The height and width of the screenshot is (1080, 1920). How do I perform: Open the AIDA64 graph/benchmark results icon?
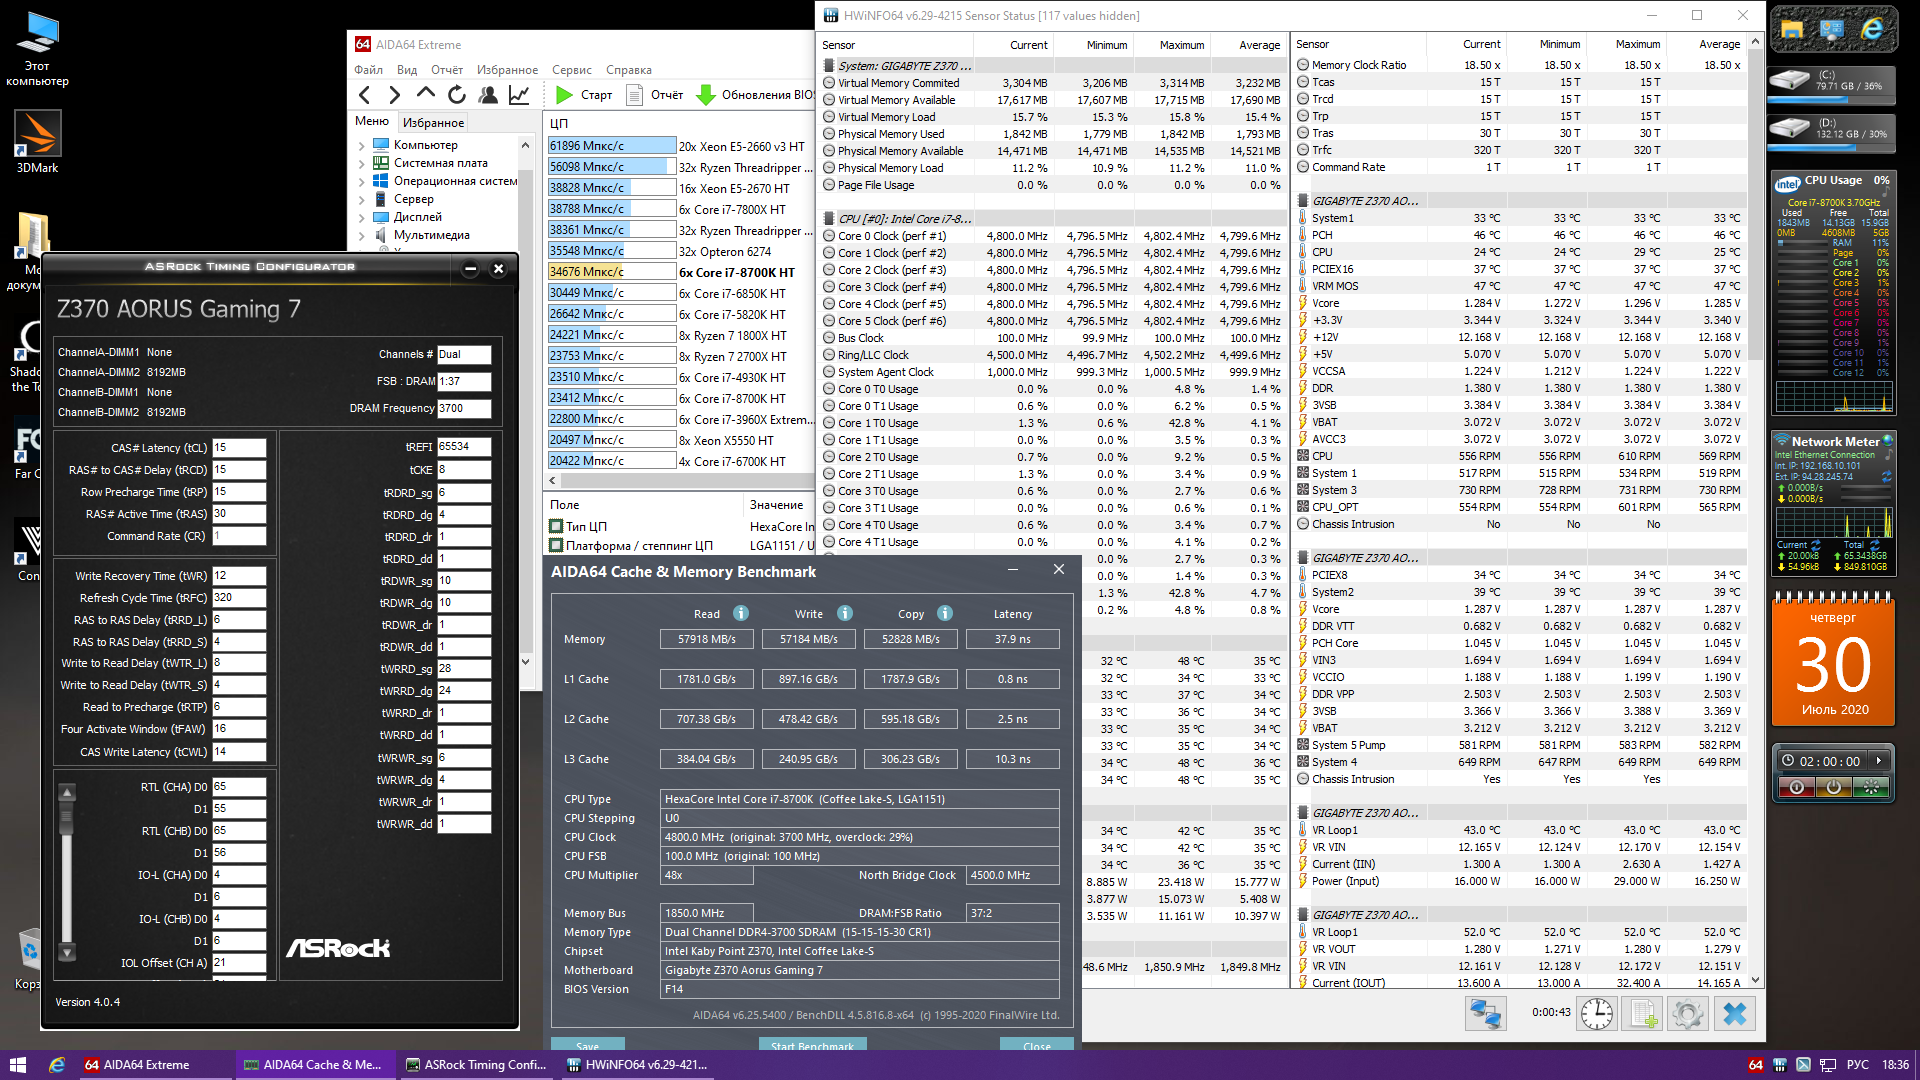519,95
